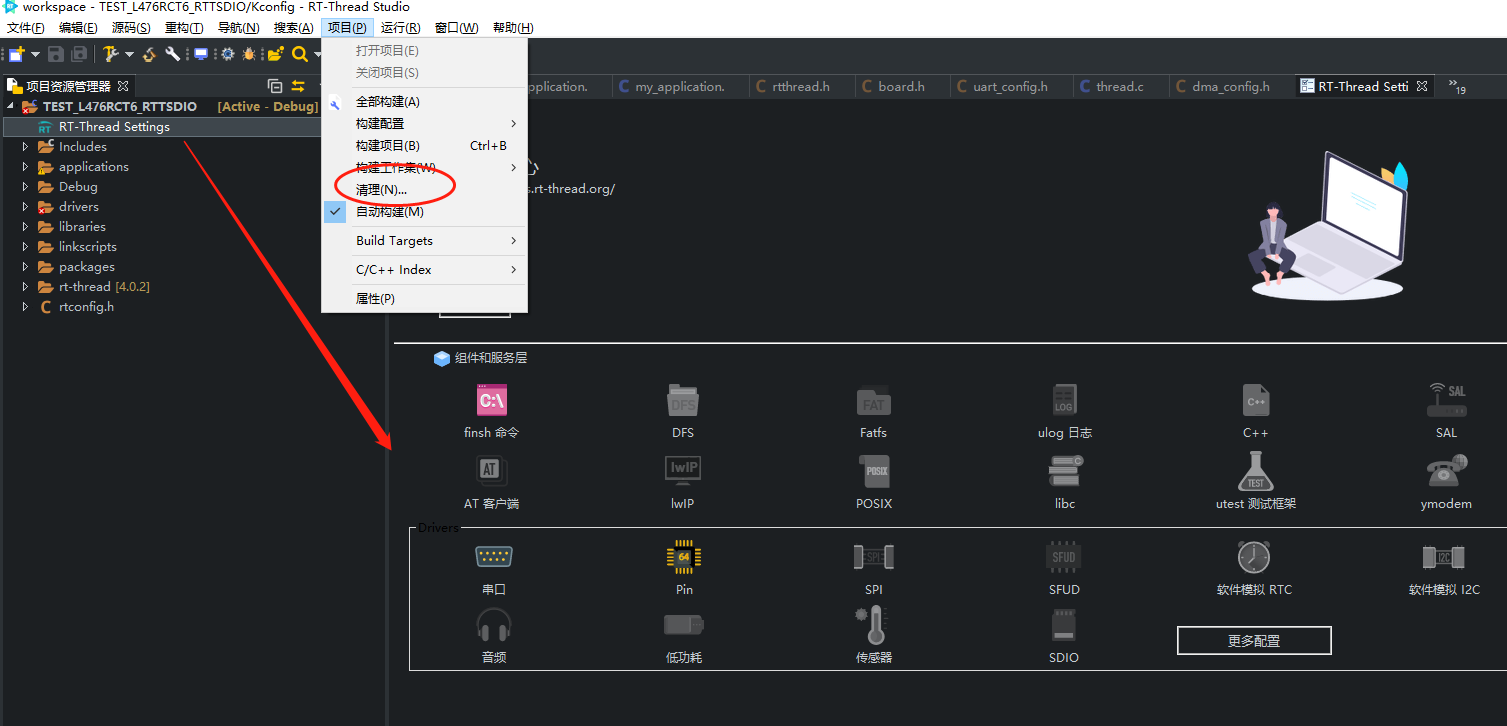Image resolution: width=1507 pixels, height=726 pixels.
Task: Expand the drivers folder in project explorer
Action: coord(25,206)
